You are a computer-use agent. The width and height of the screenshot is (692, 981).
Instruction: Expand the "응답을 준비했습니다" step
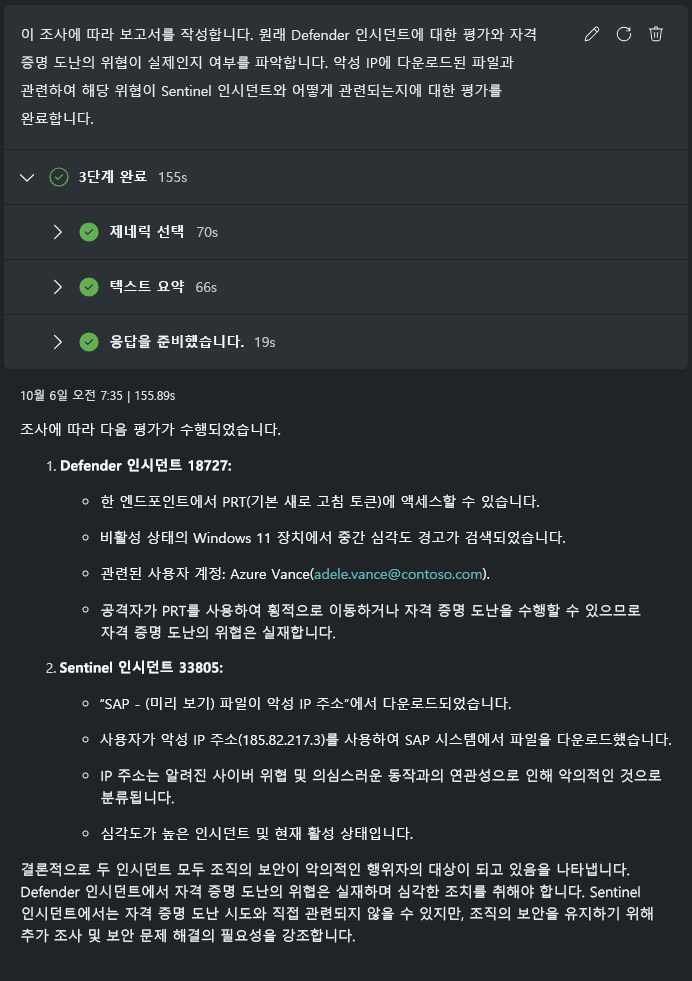click(x=58, y=342)
